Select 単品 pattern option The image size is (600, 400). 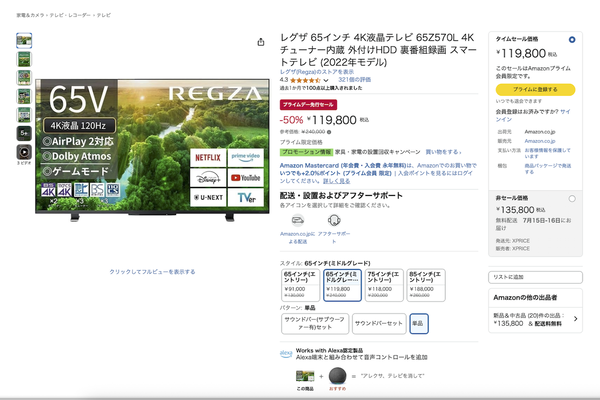coord(419,323)
